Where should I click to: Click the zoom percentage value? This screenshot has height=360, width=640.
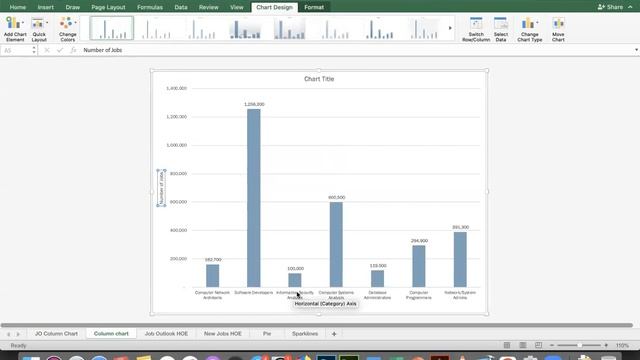tap(622, 345)
